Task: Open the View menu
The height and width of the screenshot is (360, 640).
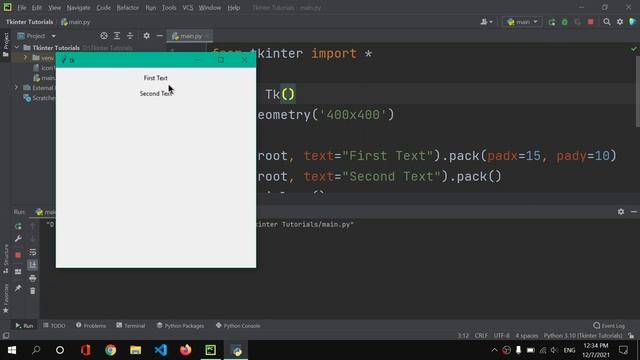Action: click(54, 8)
